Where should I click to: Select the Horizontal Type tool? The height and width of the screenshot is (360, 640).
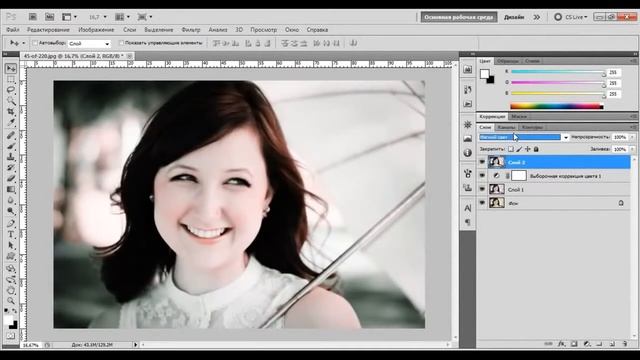coord(11,235)
